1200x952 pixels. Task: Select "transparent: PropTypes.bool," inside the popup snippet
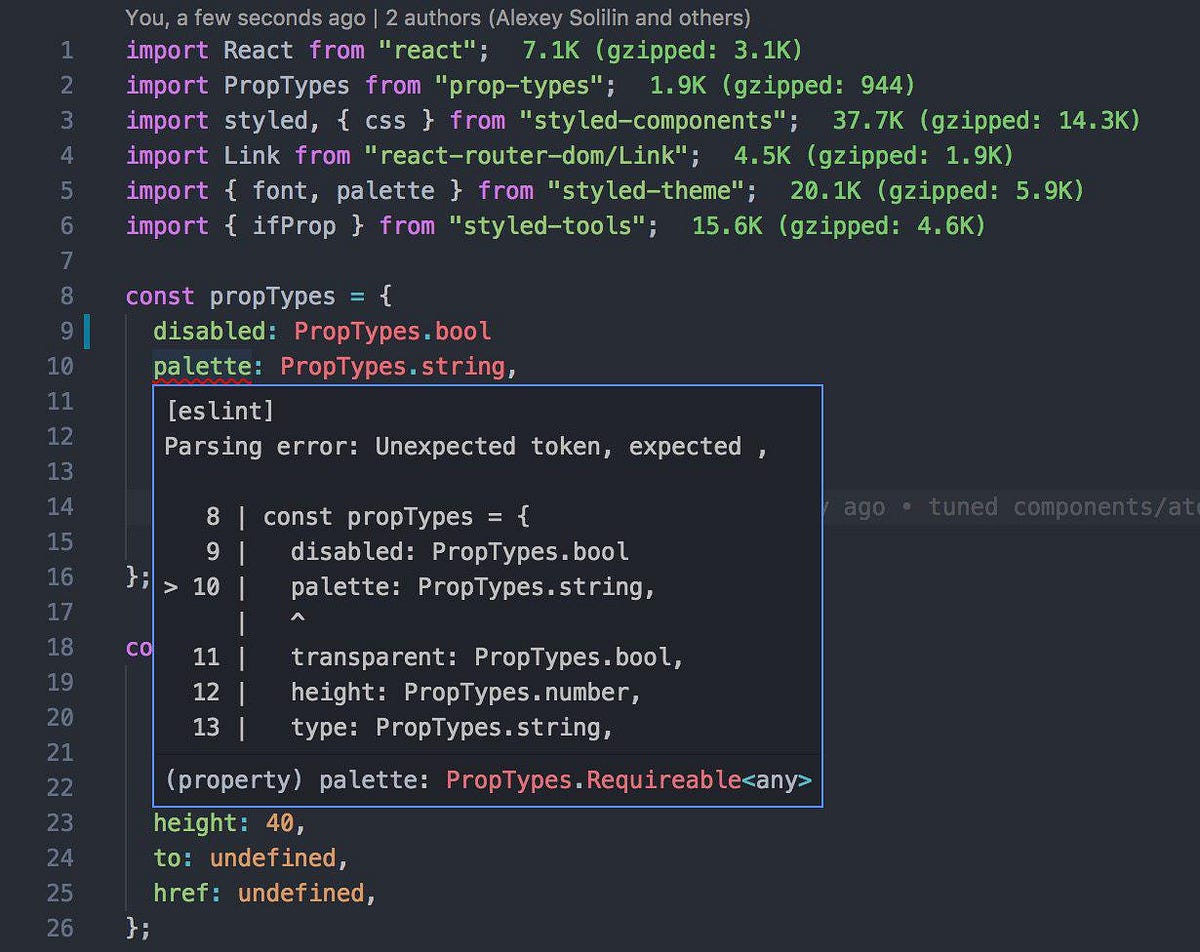[x=486, y=656]
